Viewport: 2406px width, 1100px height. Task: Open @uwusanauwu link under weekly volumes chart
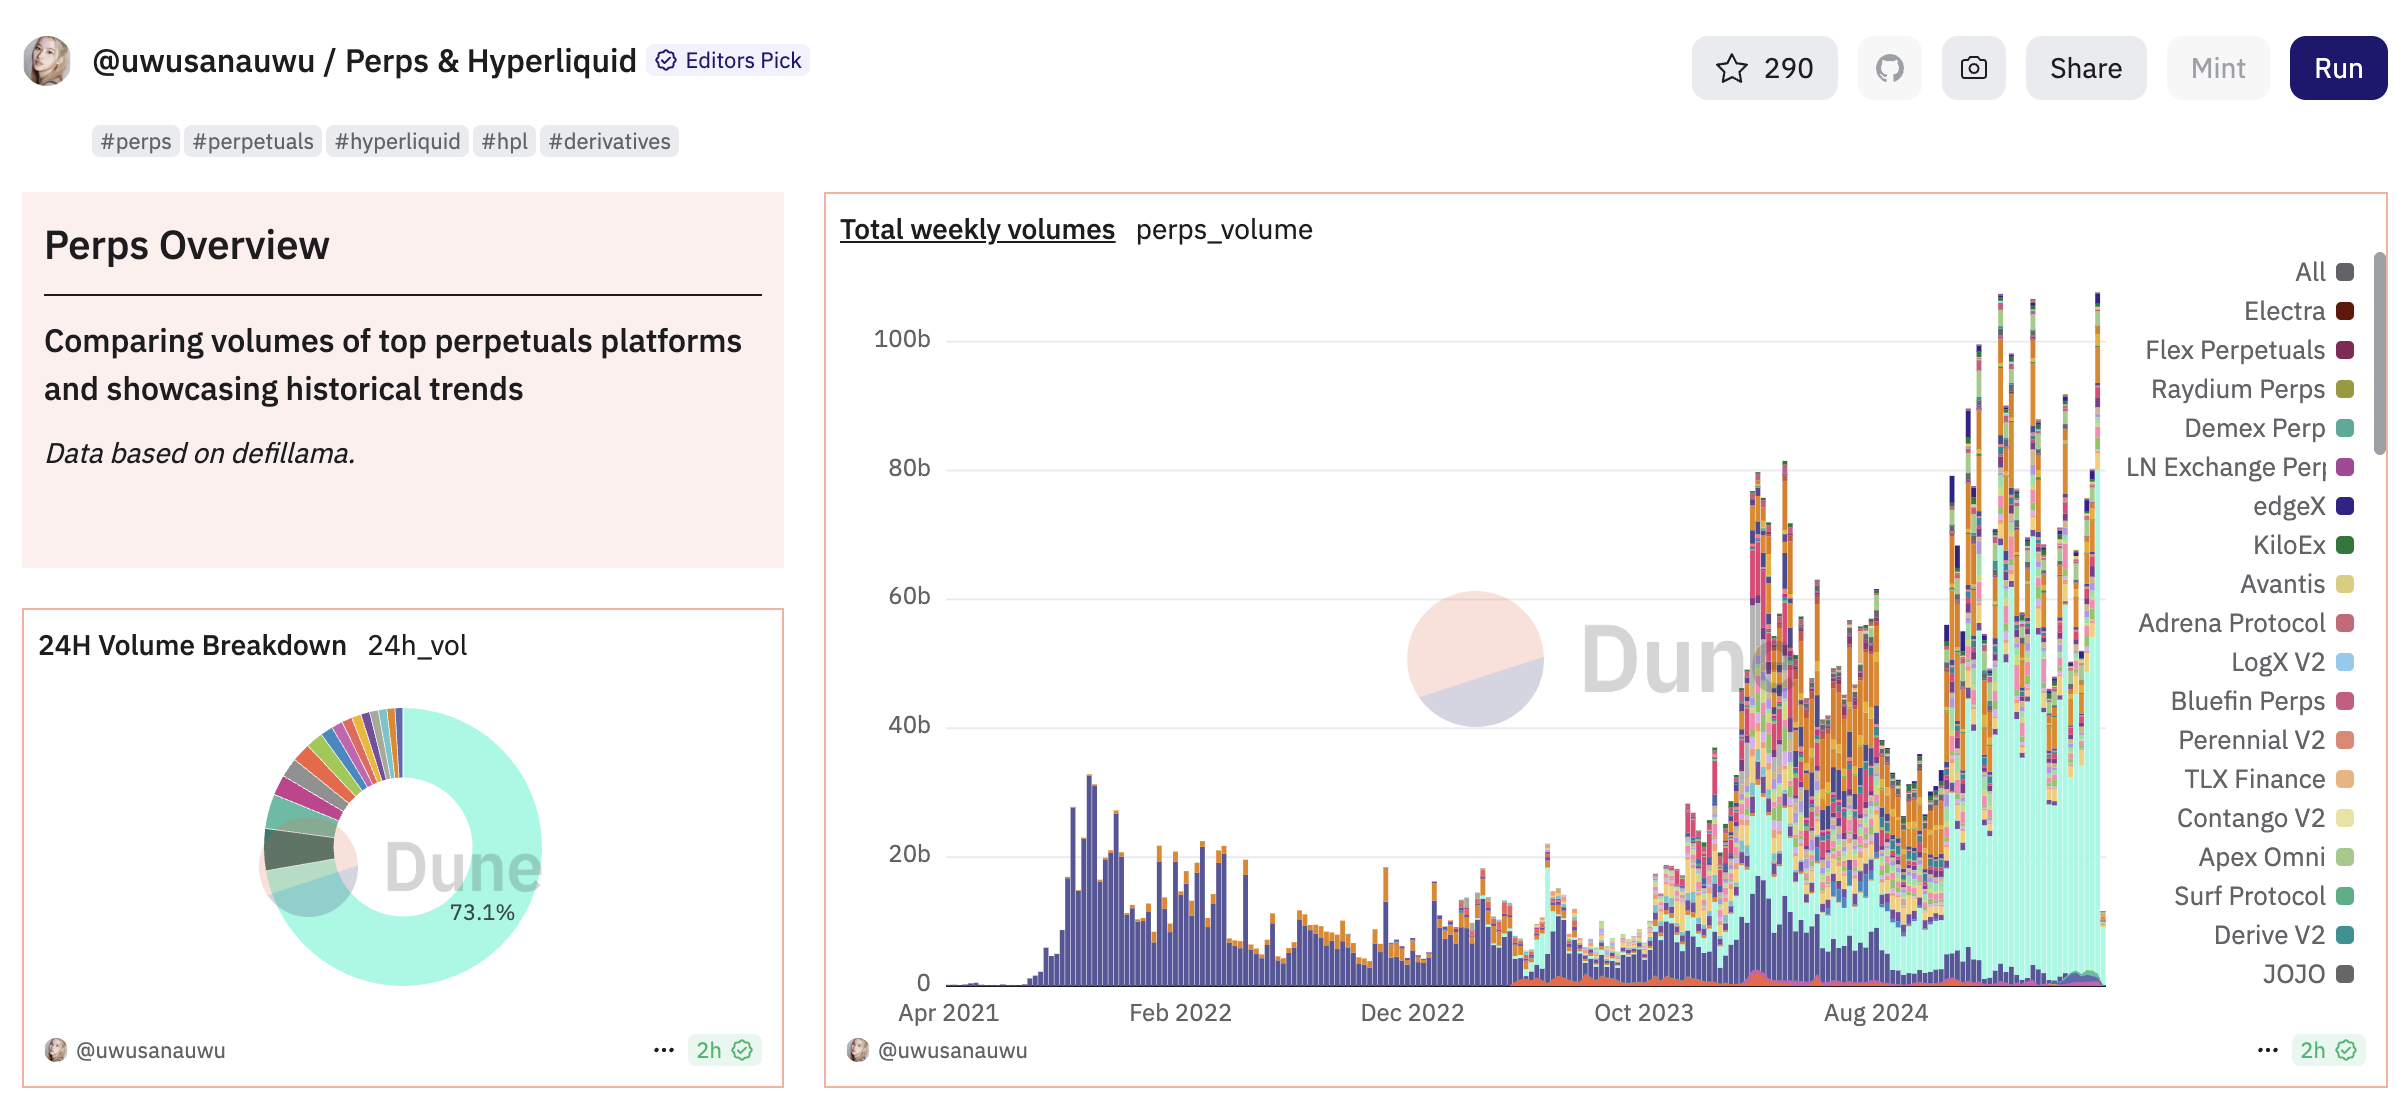click(x=951, y=1050)
